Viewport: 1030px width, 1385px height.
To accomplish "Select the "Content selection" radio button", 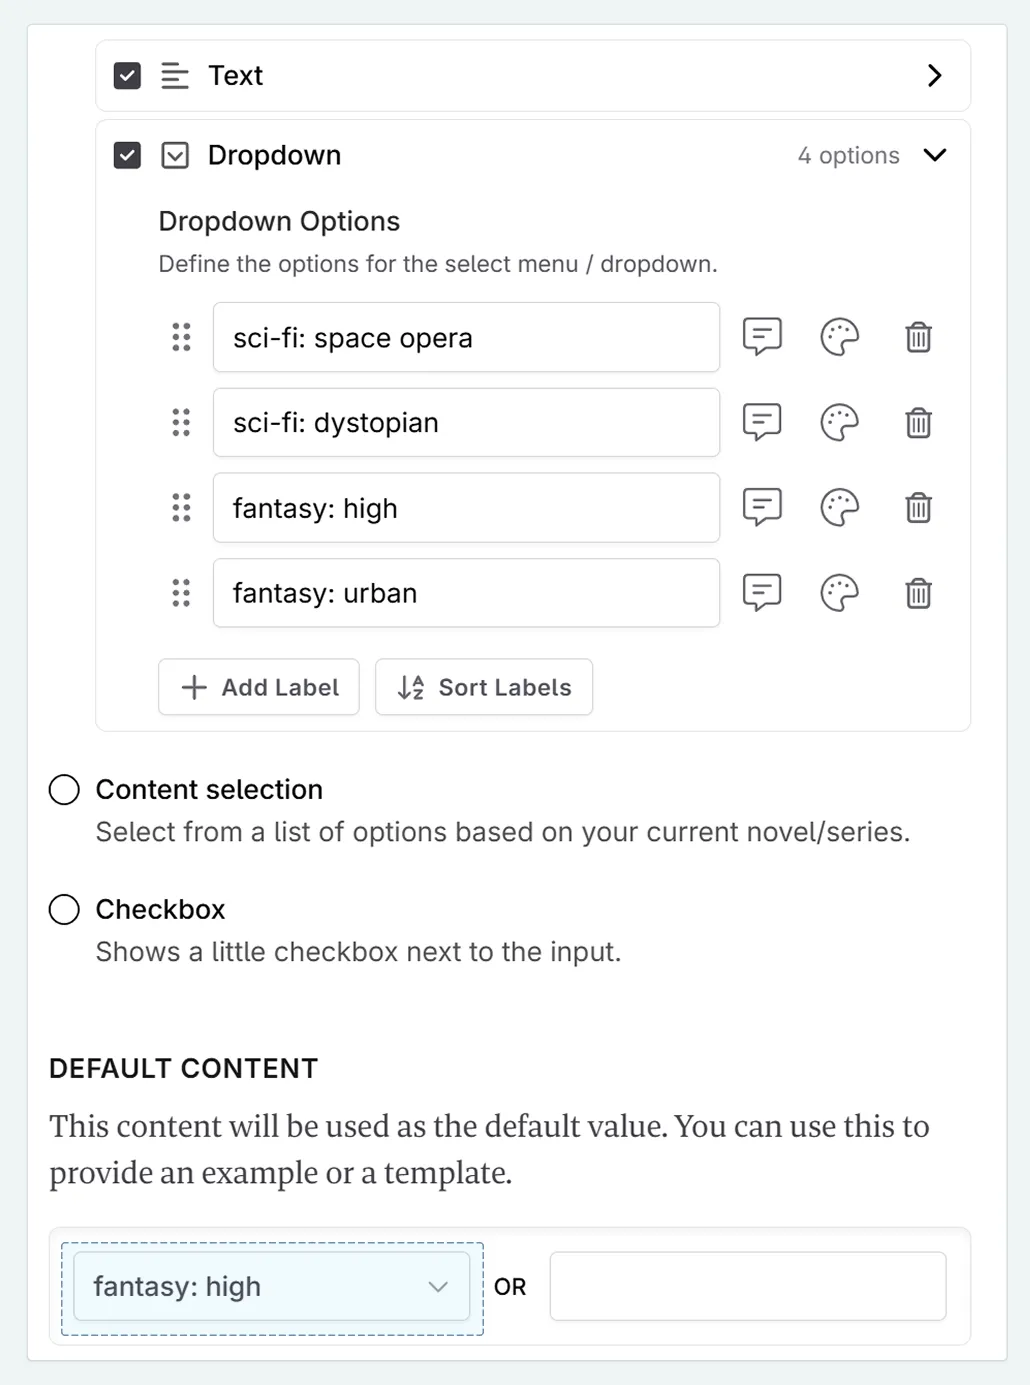I will pyautogui.click(x=63, y=789).
